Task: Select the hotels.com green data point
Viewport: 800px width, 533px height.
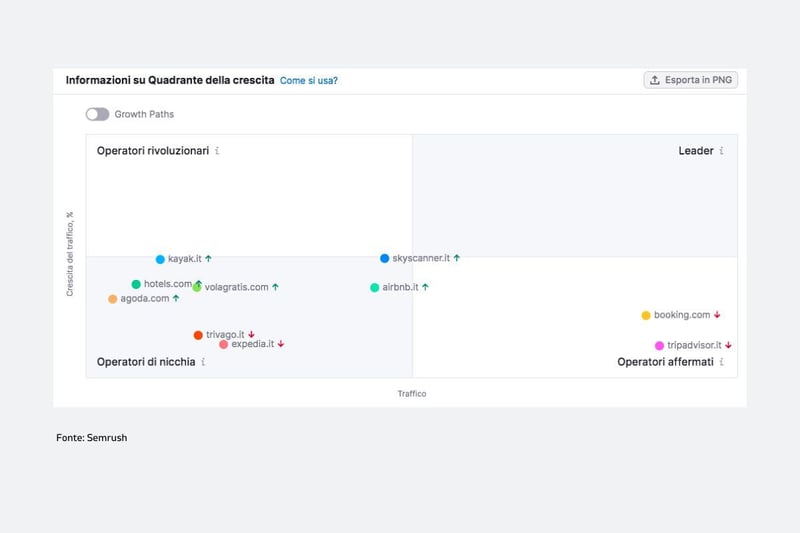Action: click(136, 284)
